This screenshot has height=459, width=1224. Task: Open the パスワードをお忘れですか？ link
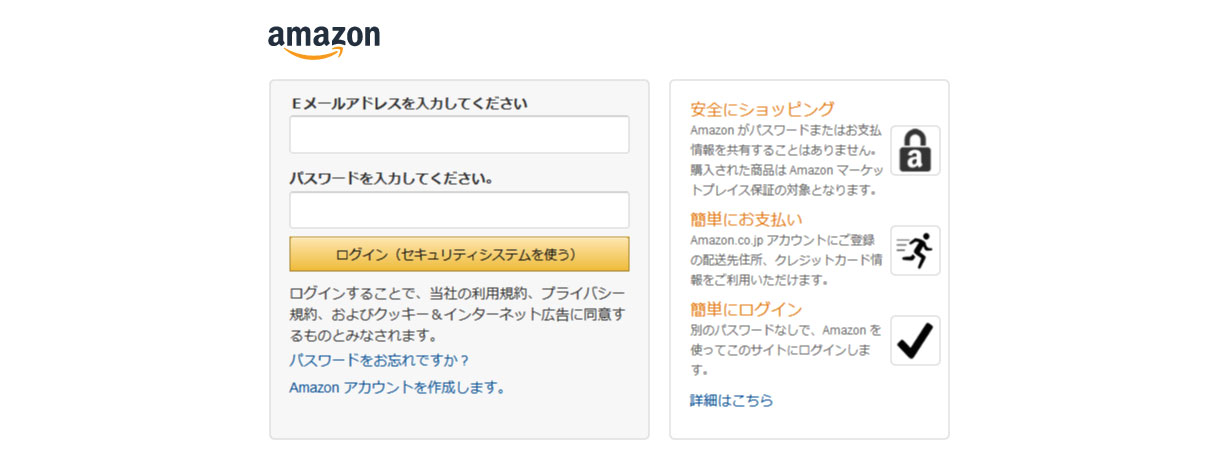point(379,360)
